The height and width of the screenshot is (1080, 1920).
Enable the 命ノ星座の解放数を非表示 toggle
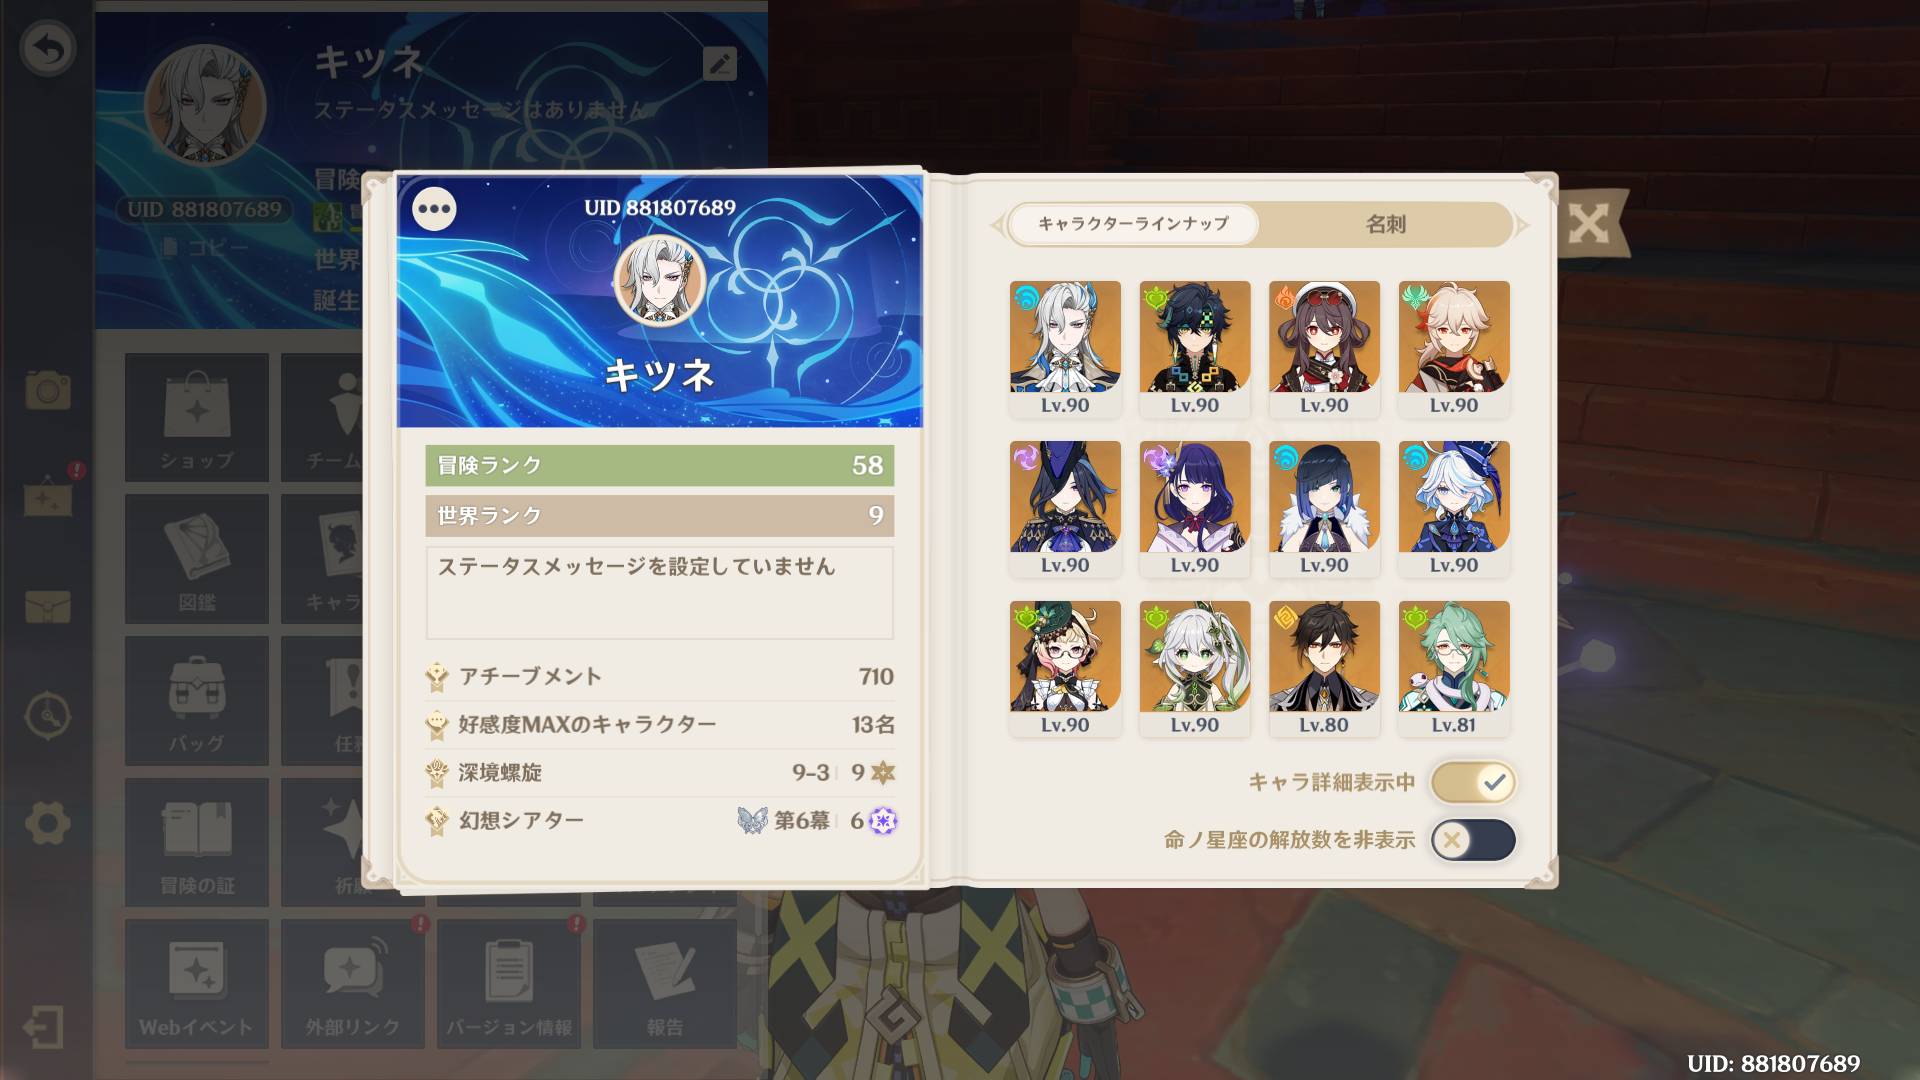(x=1473, y=840)
